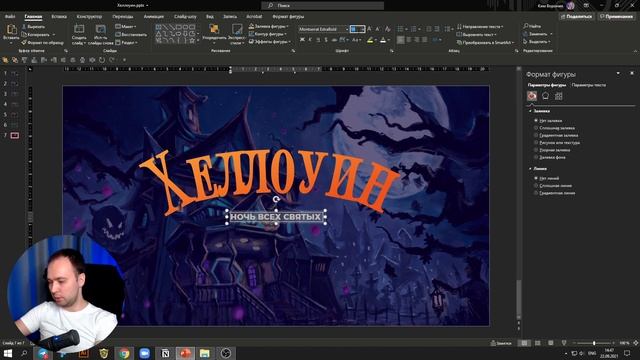
Task: Align text left in paragraph group
Action: (x=401, y=40)
